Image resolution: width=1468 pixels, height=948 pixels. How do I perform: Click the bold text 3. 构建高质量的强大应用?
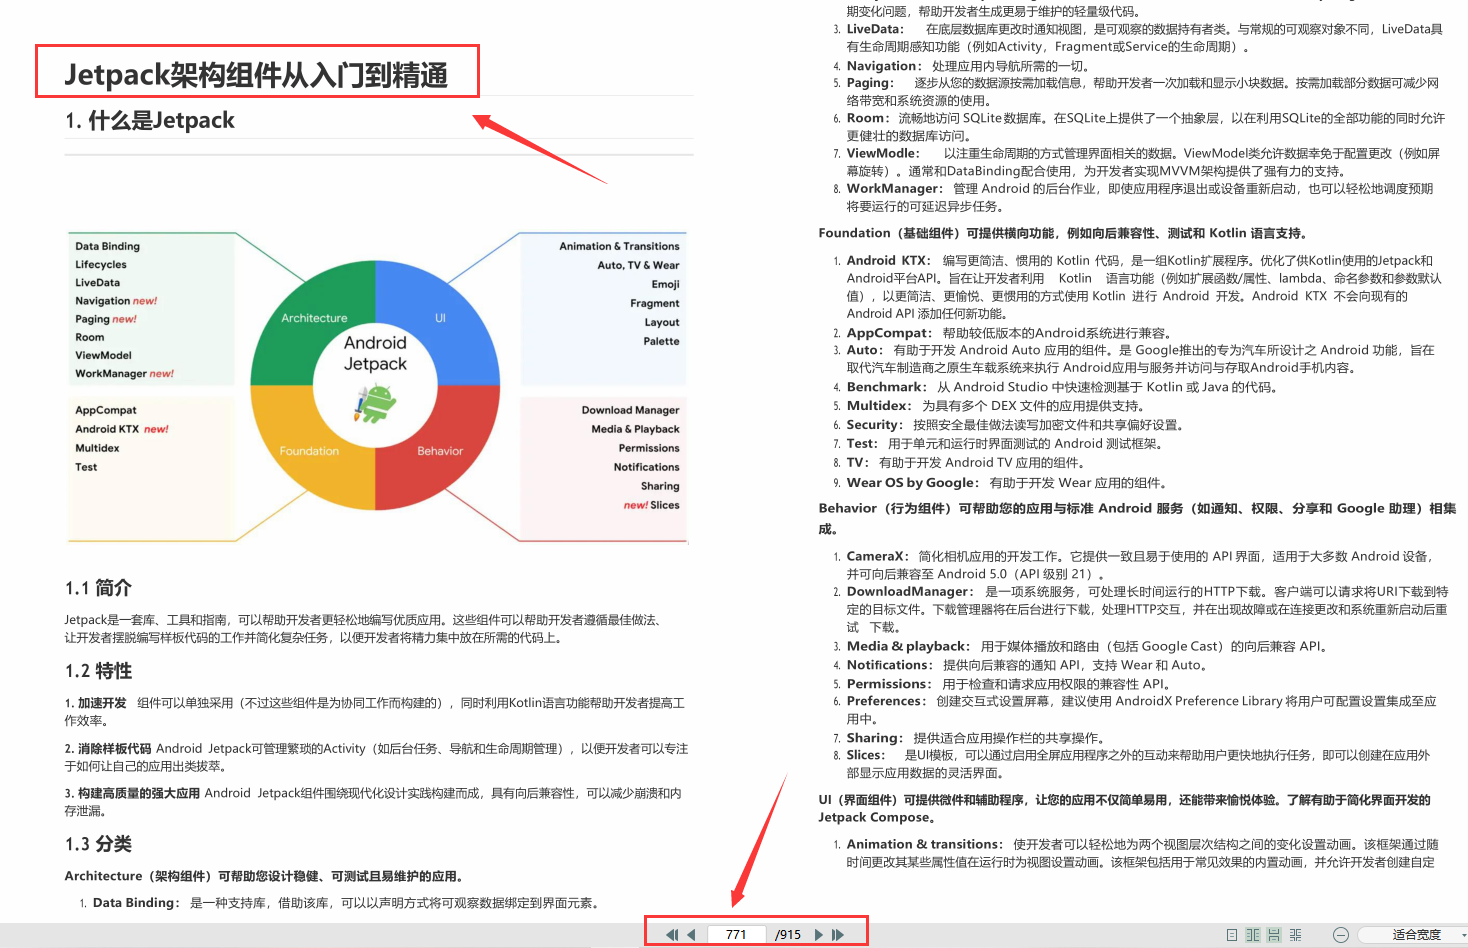click(x=132, y=793)
